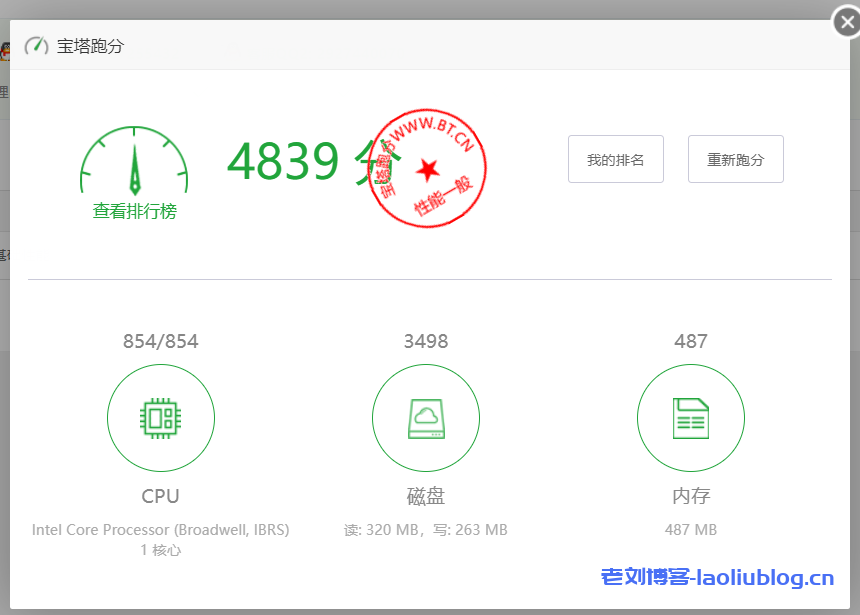This screenshot has height=615, width=860.
Task: Click the red BT.CN performance stamp
Action: coord(427,163)
